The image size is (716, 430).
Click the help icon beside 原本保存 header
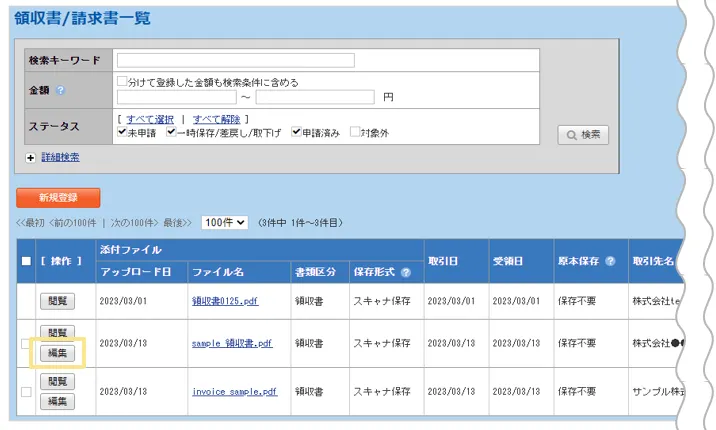click(x=610, y=261)
